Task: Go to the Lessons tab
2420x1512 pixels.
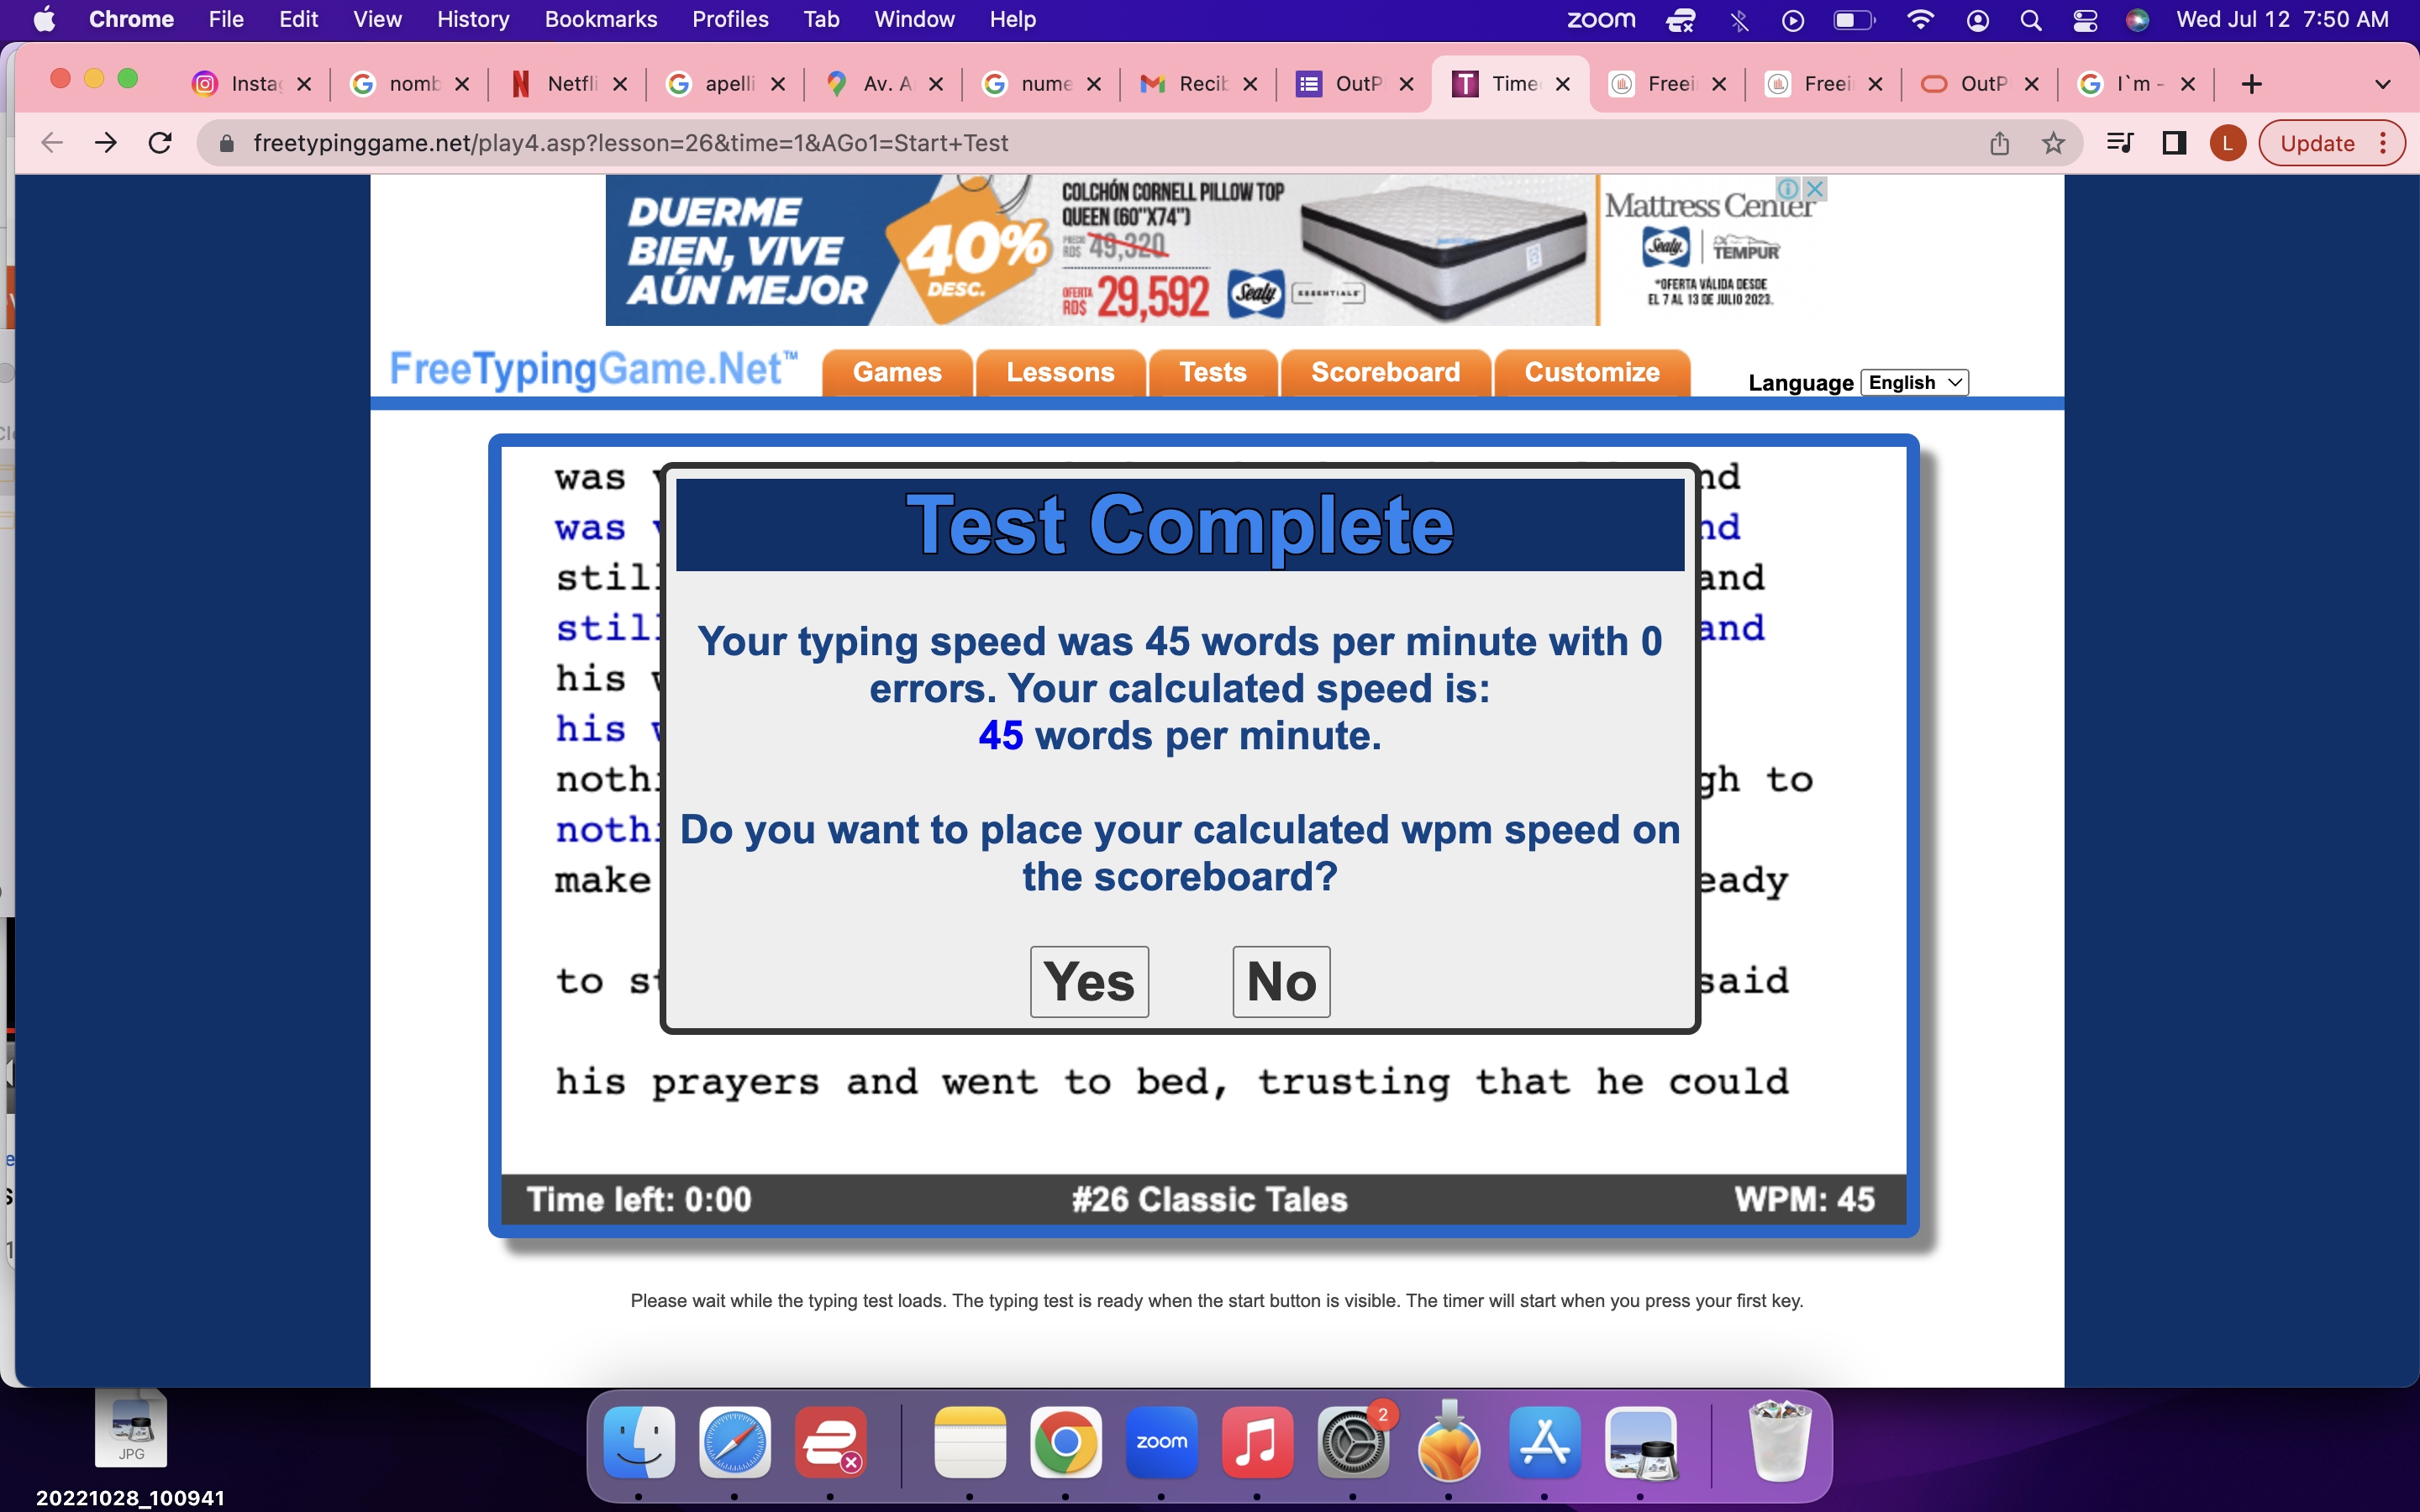Action: [x=1060, y=373]
